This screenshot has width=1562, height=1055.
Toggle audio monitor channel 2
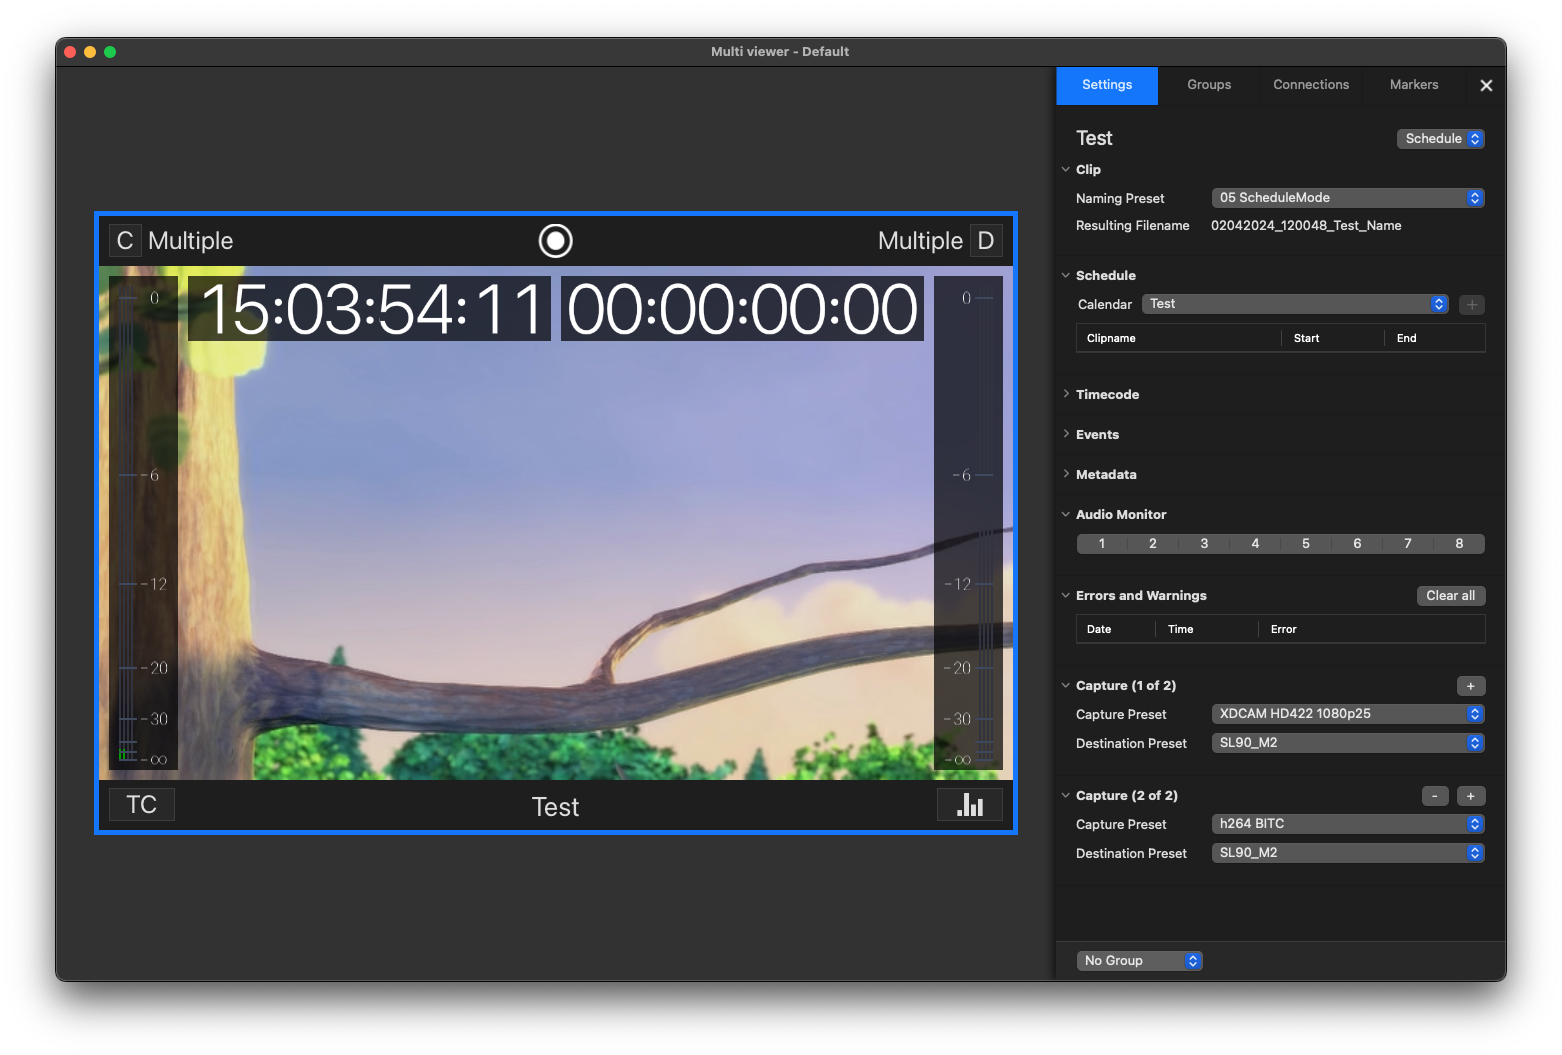pos(1153,544)
